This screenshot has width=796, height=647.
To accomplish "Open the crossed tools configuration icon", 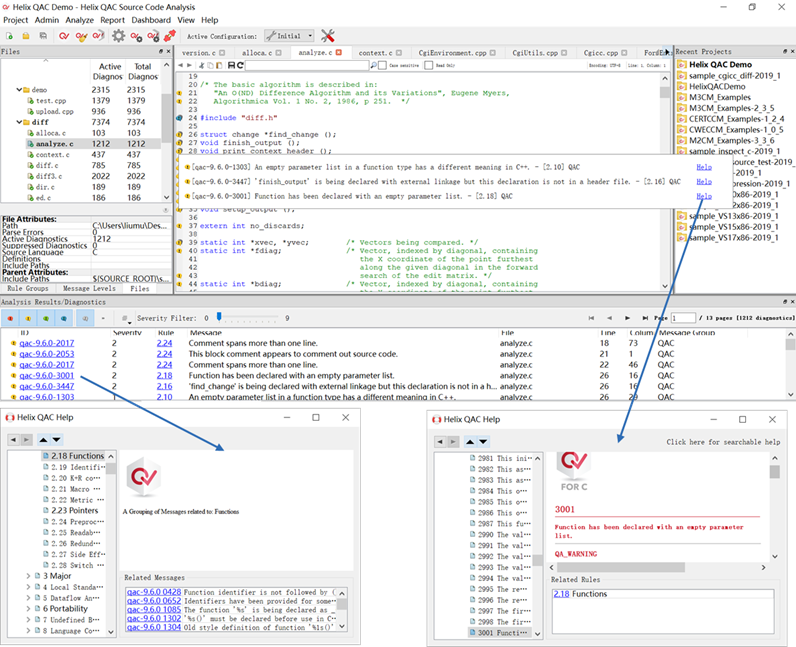I will tap(327, 36).
